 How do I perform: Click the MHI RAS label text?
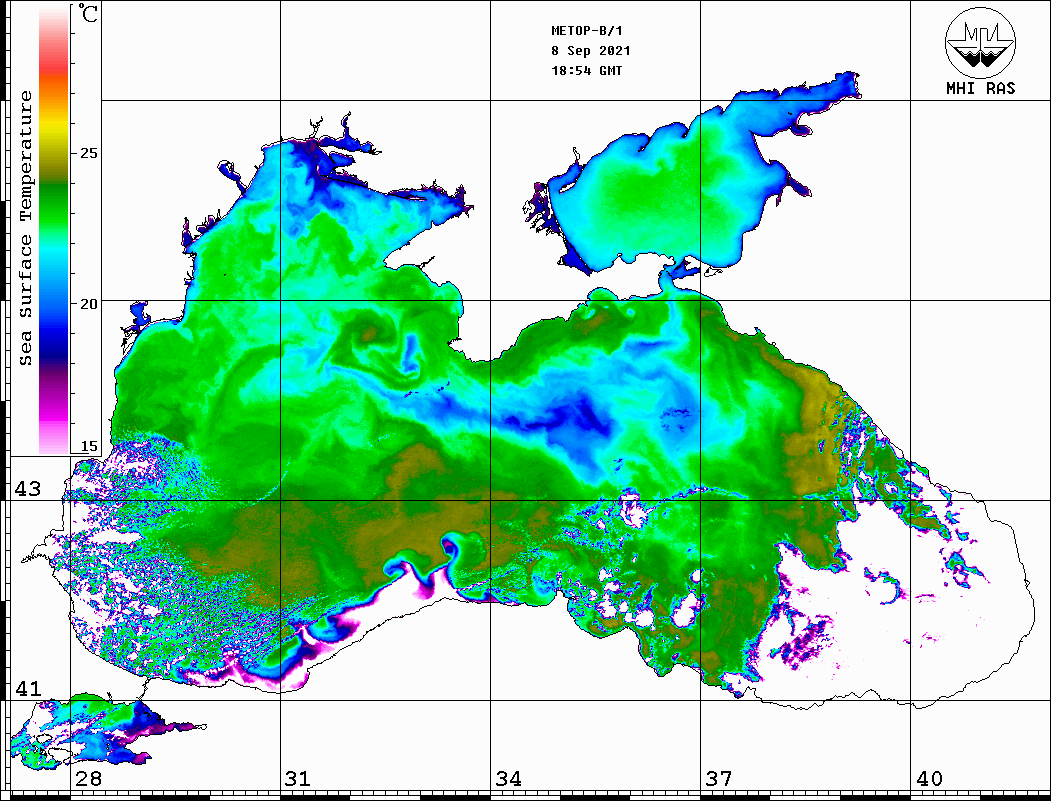point(981,88)
